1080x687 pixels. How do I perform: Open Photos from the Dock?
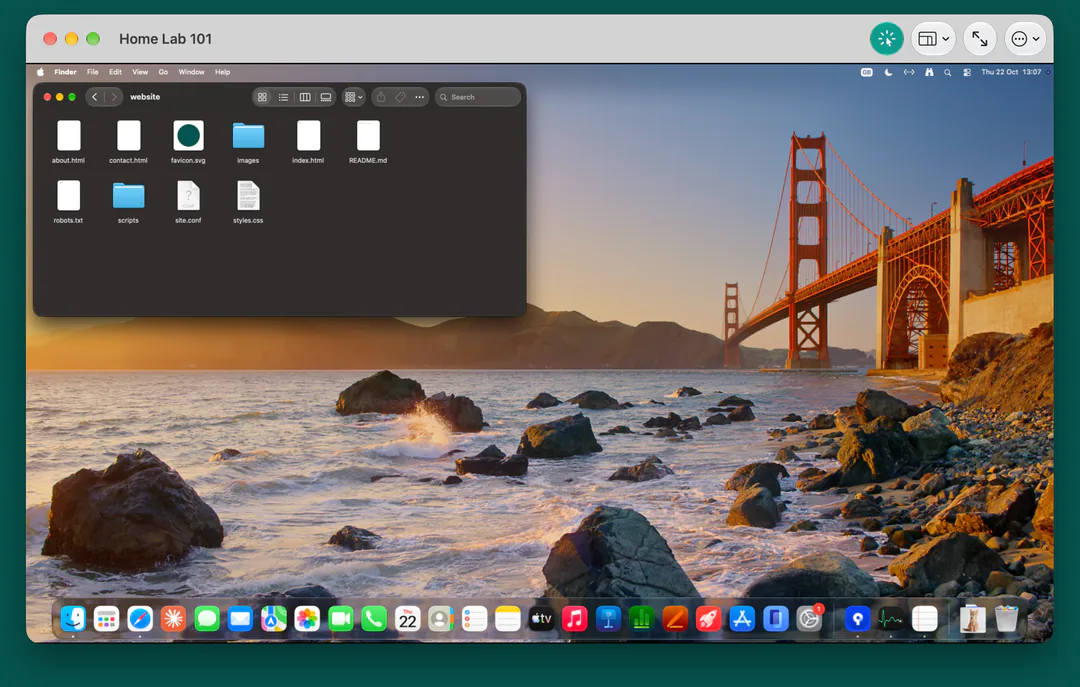[x=307, y=619]
